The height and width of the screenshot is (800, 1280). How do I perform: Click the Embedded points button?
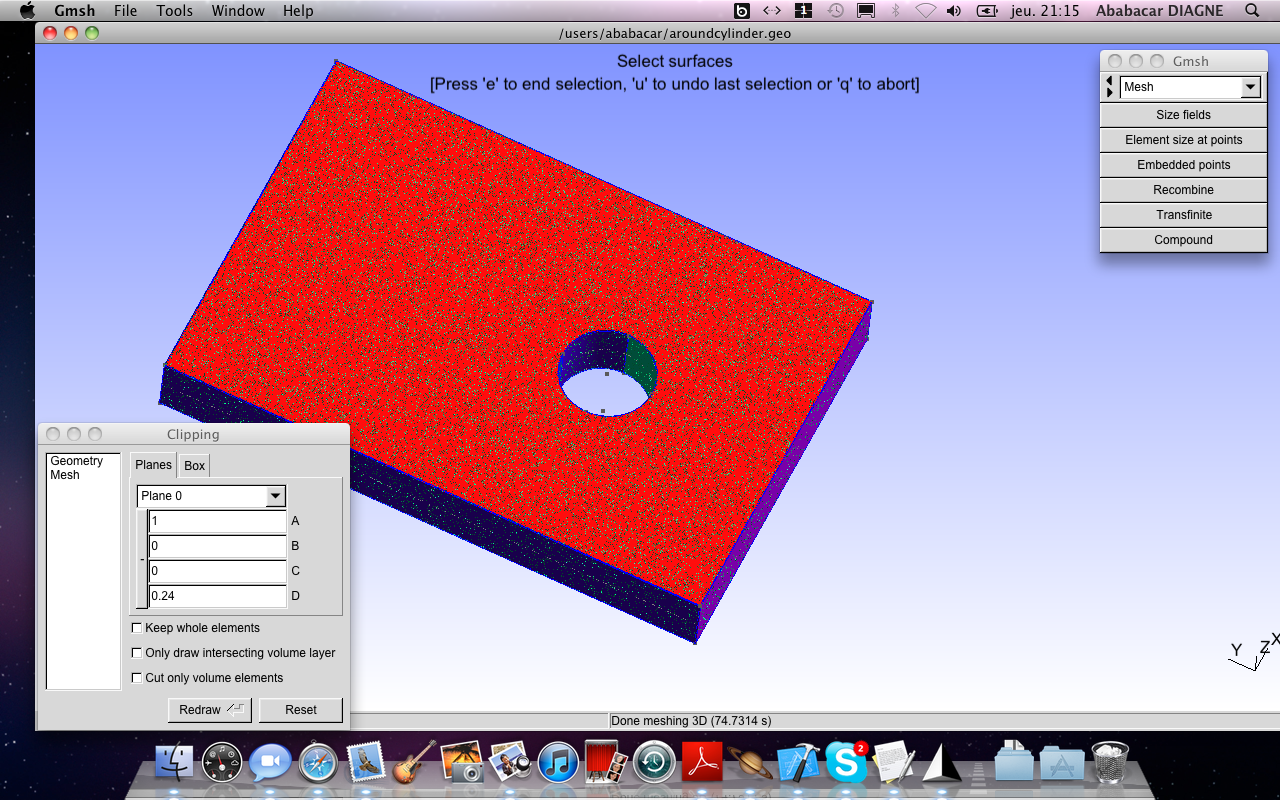[1183, 165]
